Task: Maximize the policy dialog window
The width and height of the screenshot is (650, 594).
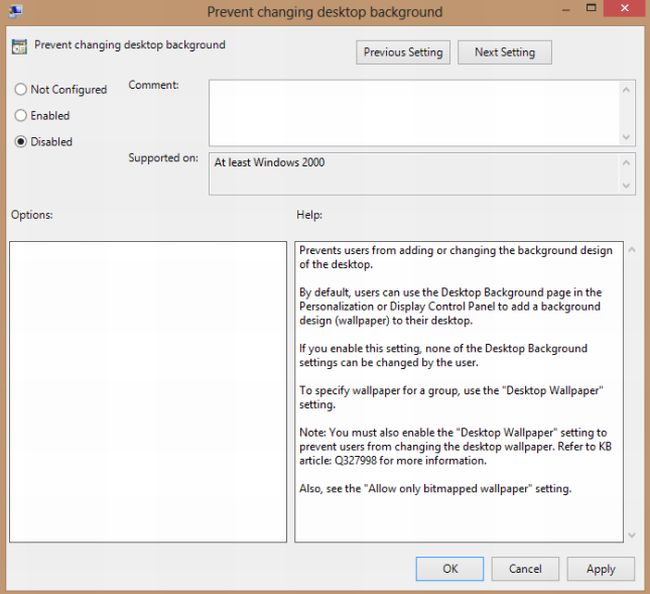Action: click(x=591, y=8)
